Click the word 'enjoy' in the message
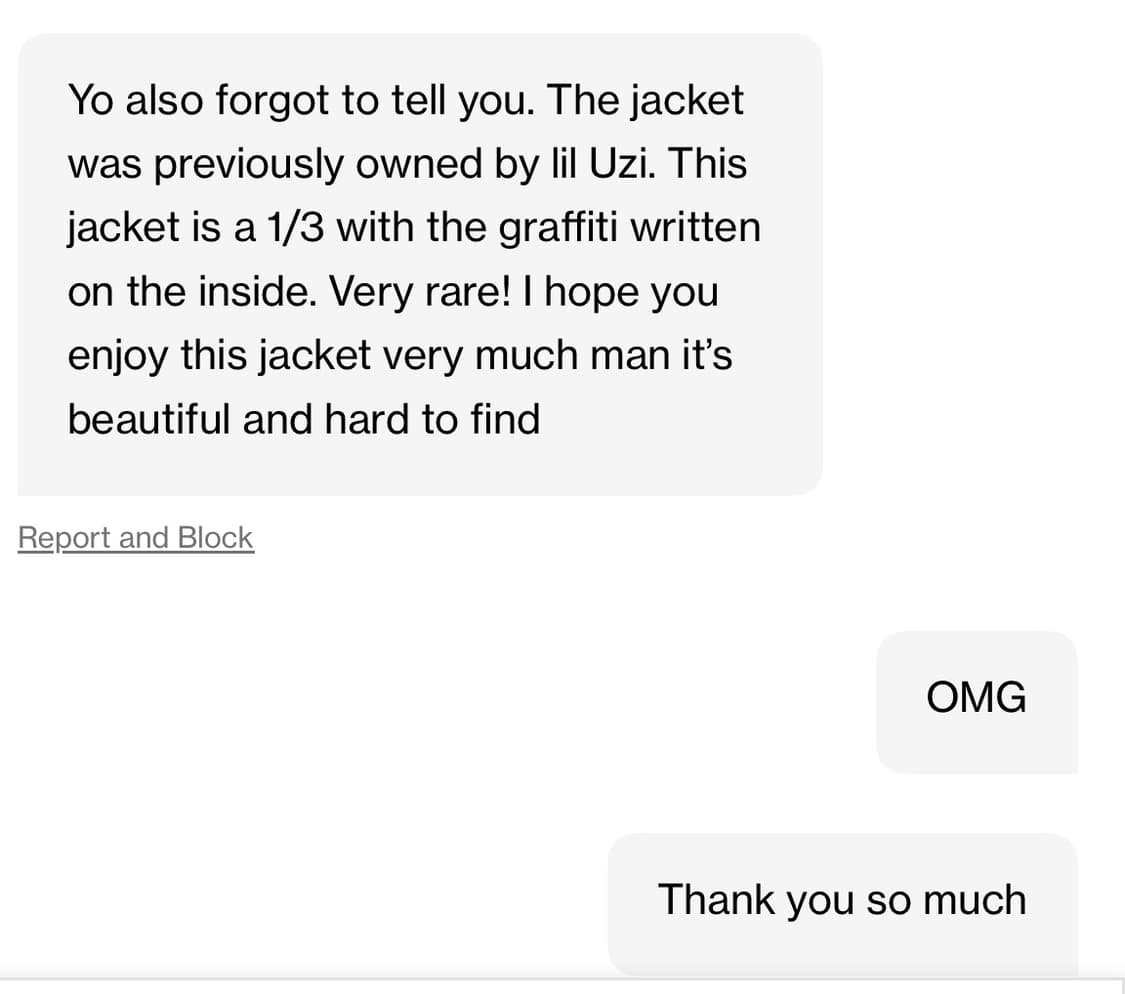The height and width of the screenshot is (994, 1125). (x=118, y=356)
